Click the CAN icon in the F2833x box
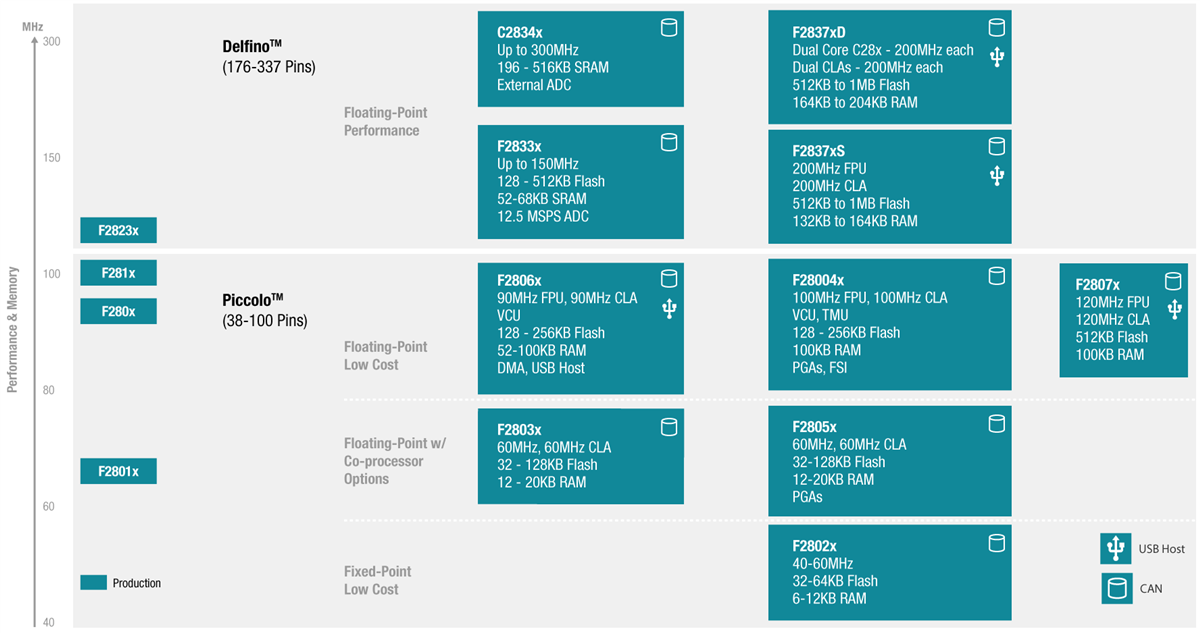Image resolution: width=1200 pixels, height=633 pixels. click(x=669, y=143)
